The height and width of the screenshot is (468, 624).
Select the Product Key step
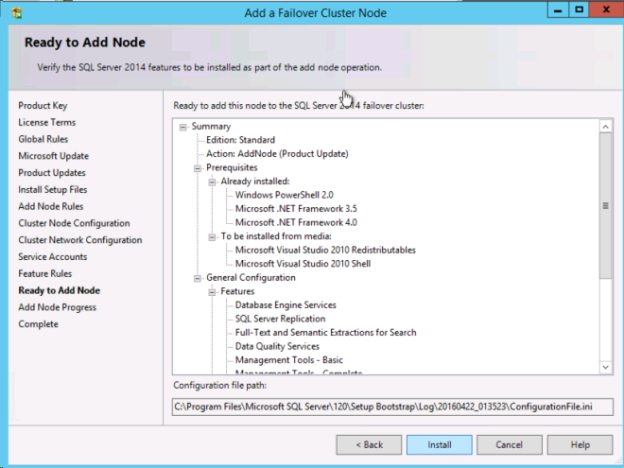click(x=43, y=105)
